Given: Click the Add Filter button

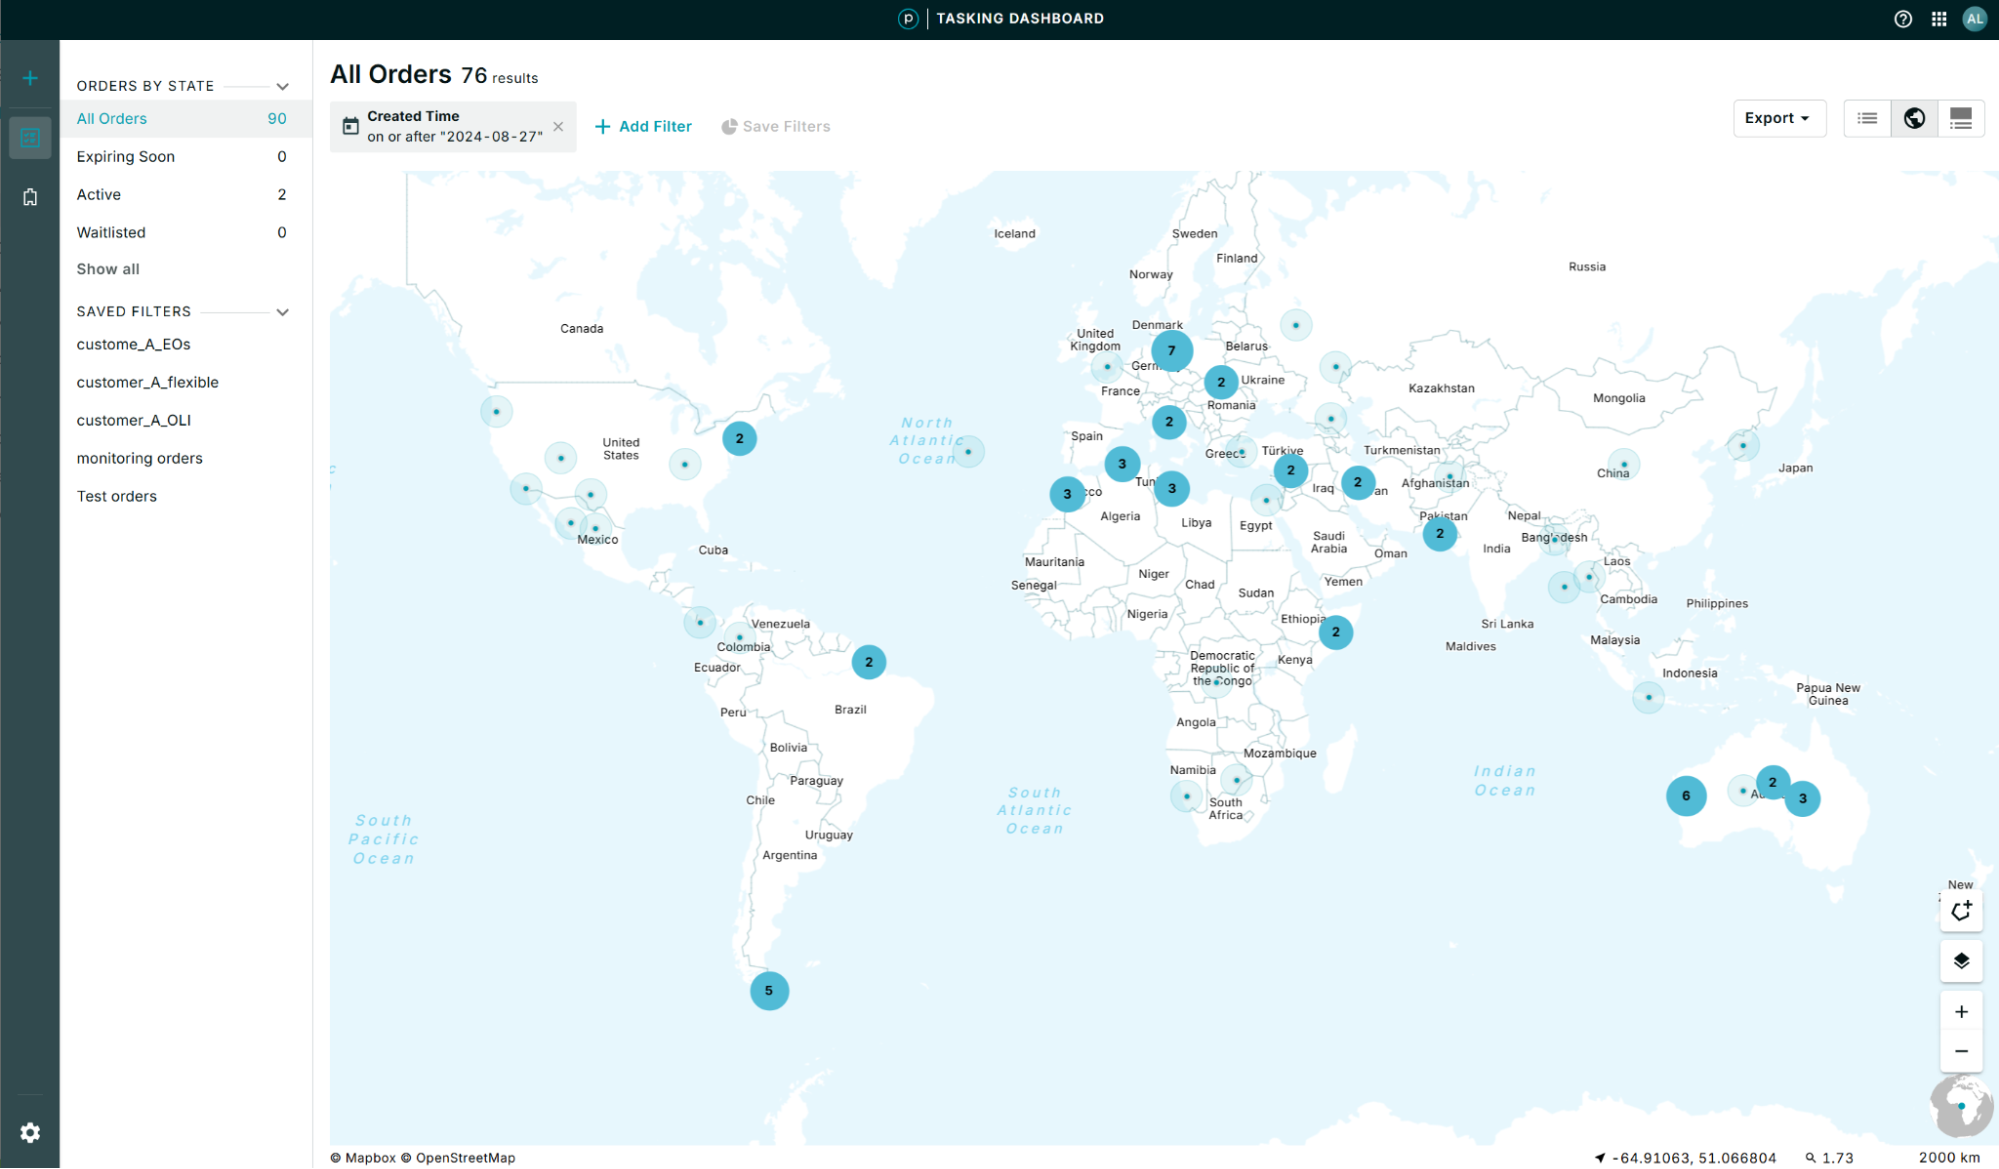Looking at the screenshot, I should pos(643,126).
